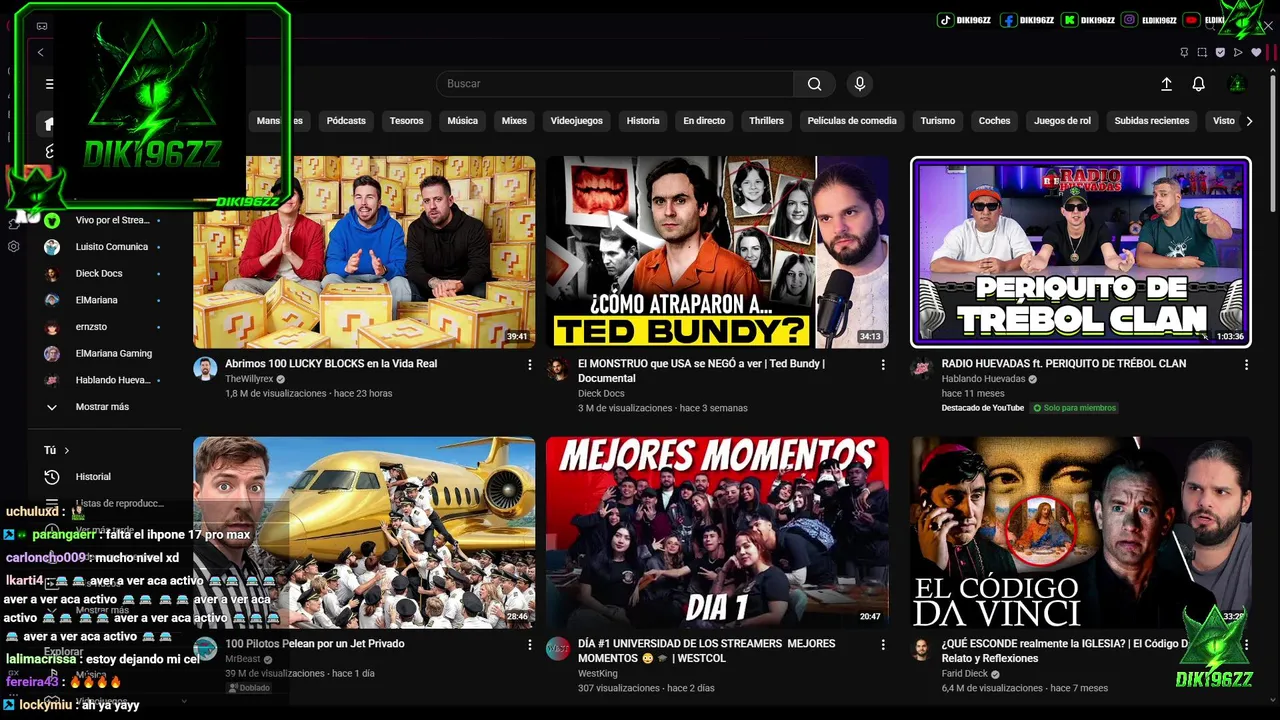This screenshot has height=720, width=1280.
Task: Open title 'RADIO HUEVADAS ft. PERIQUITO DE TRÉBOL CLAN'
Action: (x=1063, y=364)
